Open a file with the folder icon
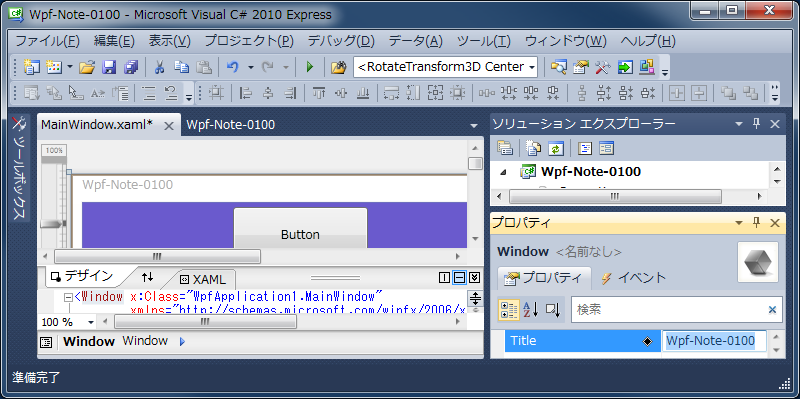The width and height of the screenshot is (800, 399). coord(88,67)
